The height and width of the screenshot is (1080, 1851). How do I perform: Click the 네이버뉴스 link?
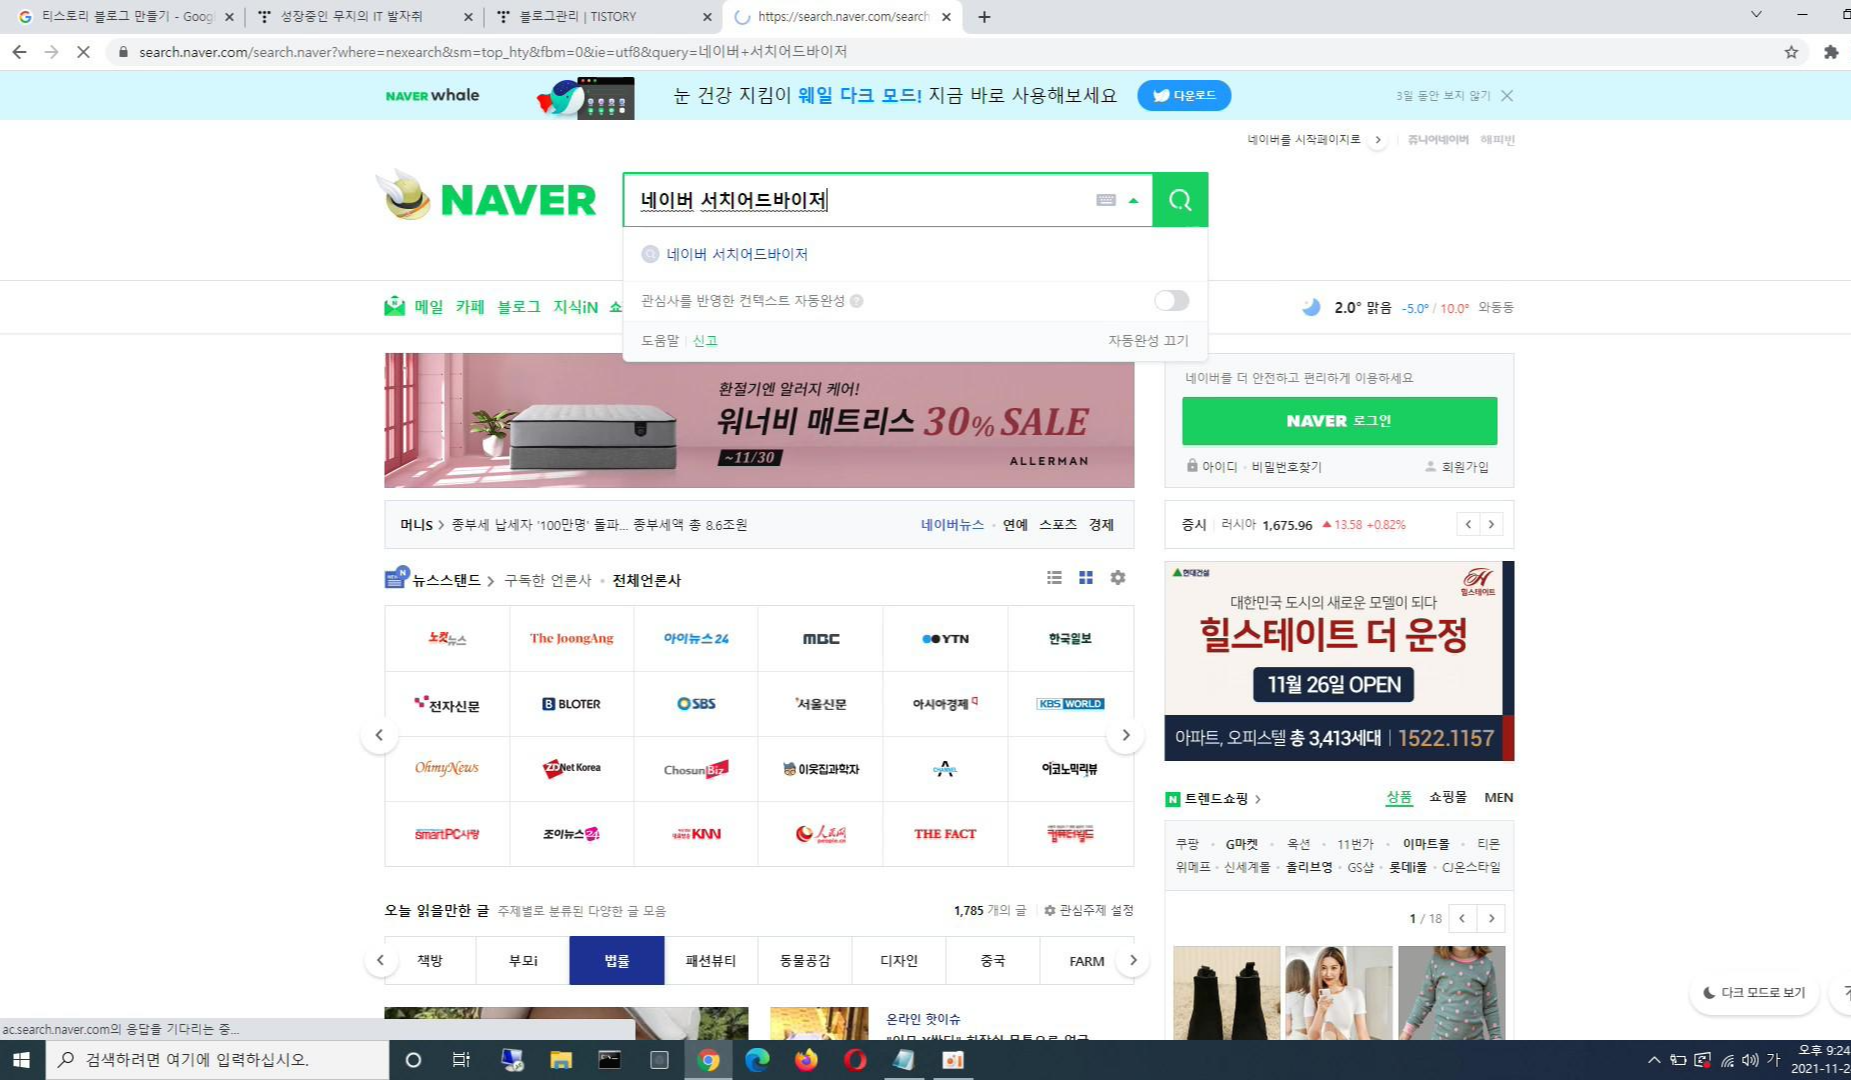click(x=952, y=525)
